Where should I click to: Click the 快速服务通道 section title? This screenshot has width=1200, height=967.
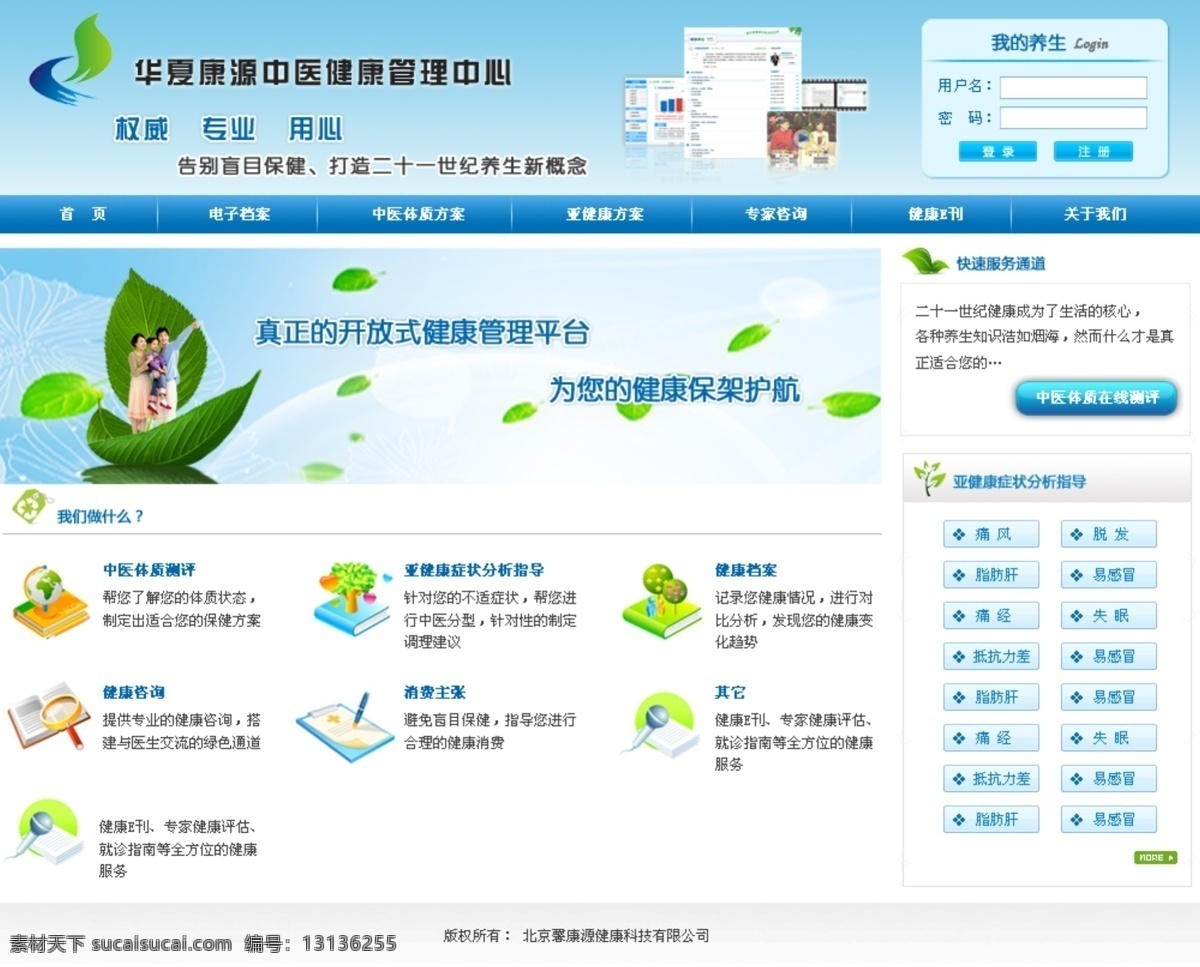[x=1001, y=264]
